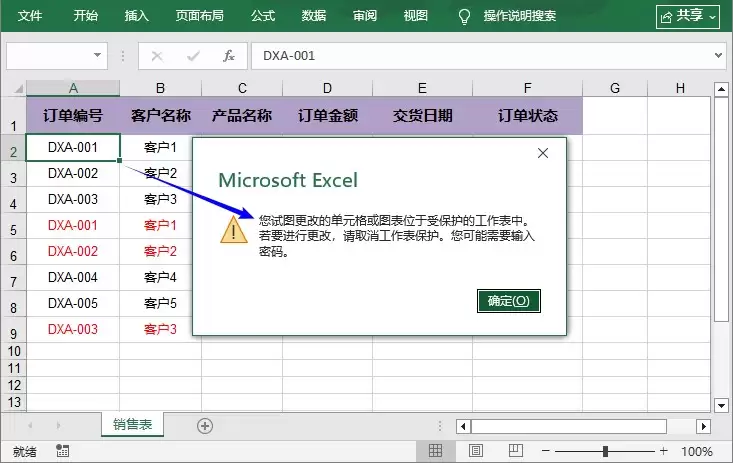Zoom in with the plus icon
The image size is (733, 463).
coord(663,451)
